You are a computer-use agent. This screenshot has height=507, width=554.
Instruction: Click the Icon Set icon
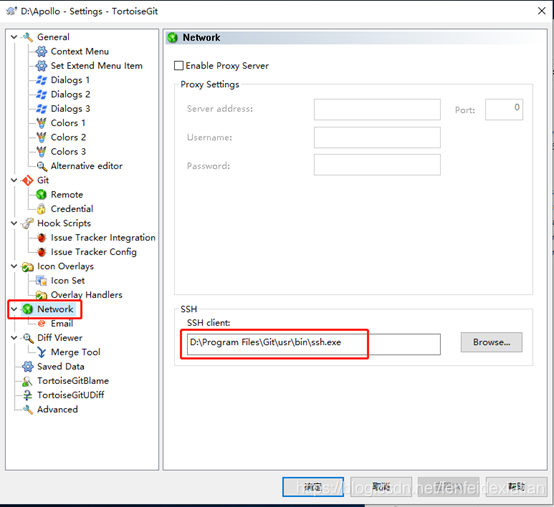click(x=41, y=281)
